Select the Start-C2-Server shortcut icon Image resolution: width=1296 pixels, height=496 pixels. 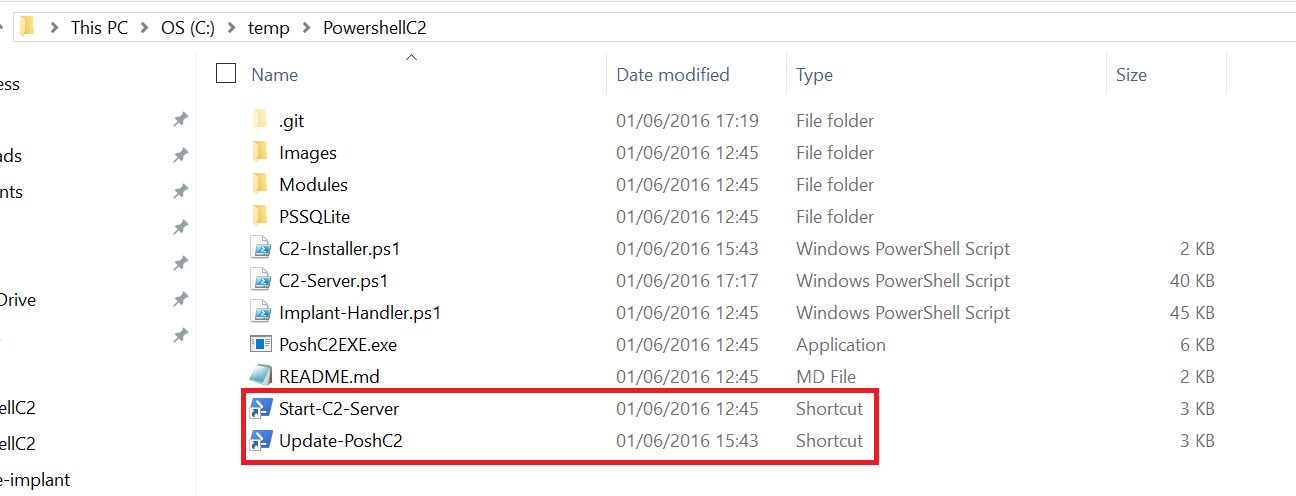tap(260, 408)
